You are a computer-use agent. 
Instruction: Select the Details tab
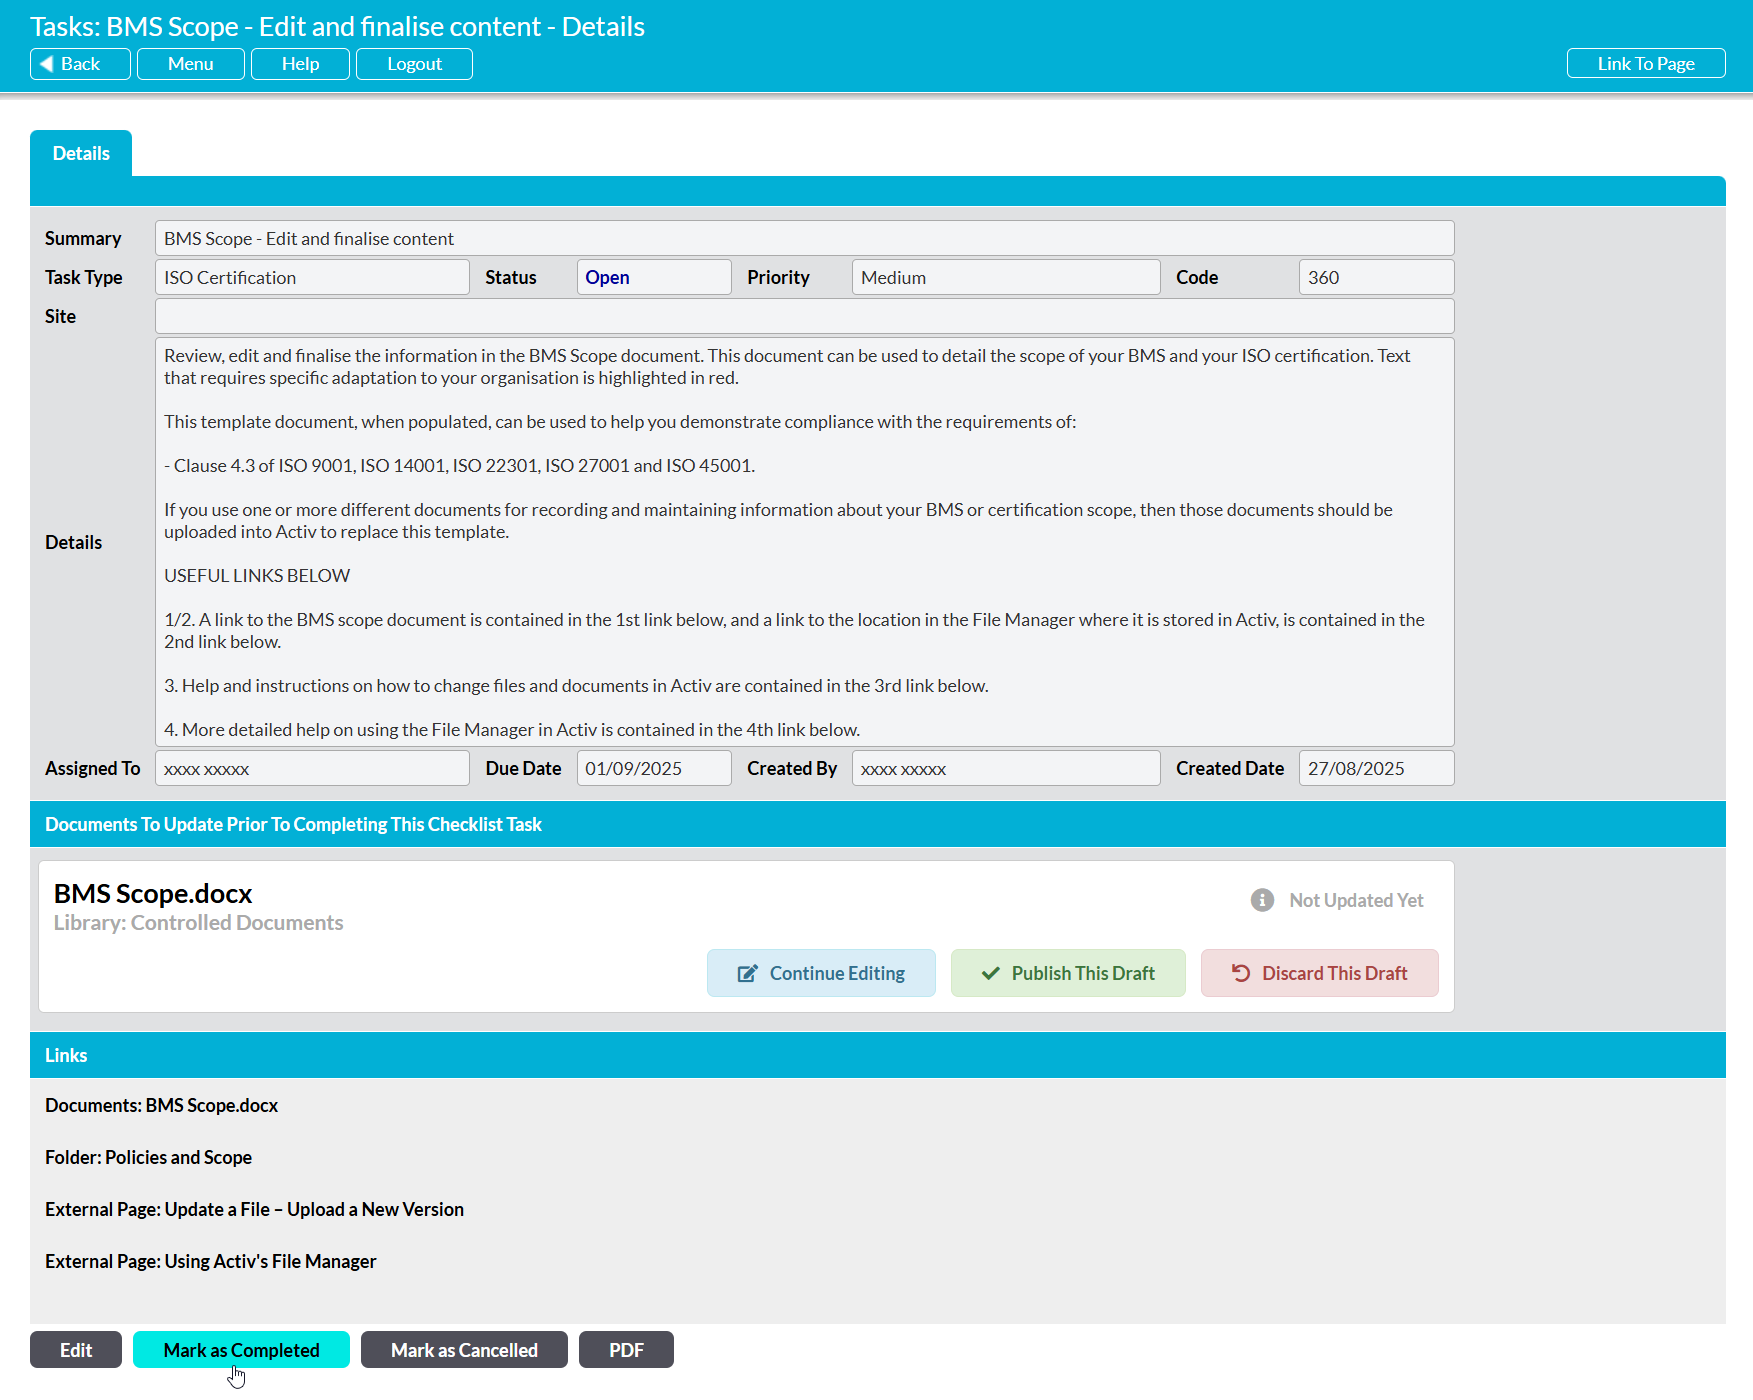(x=81, y=154)
